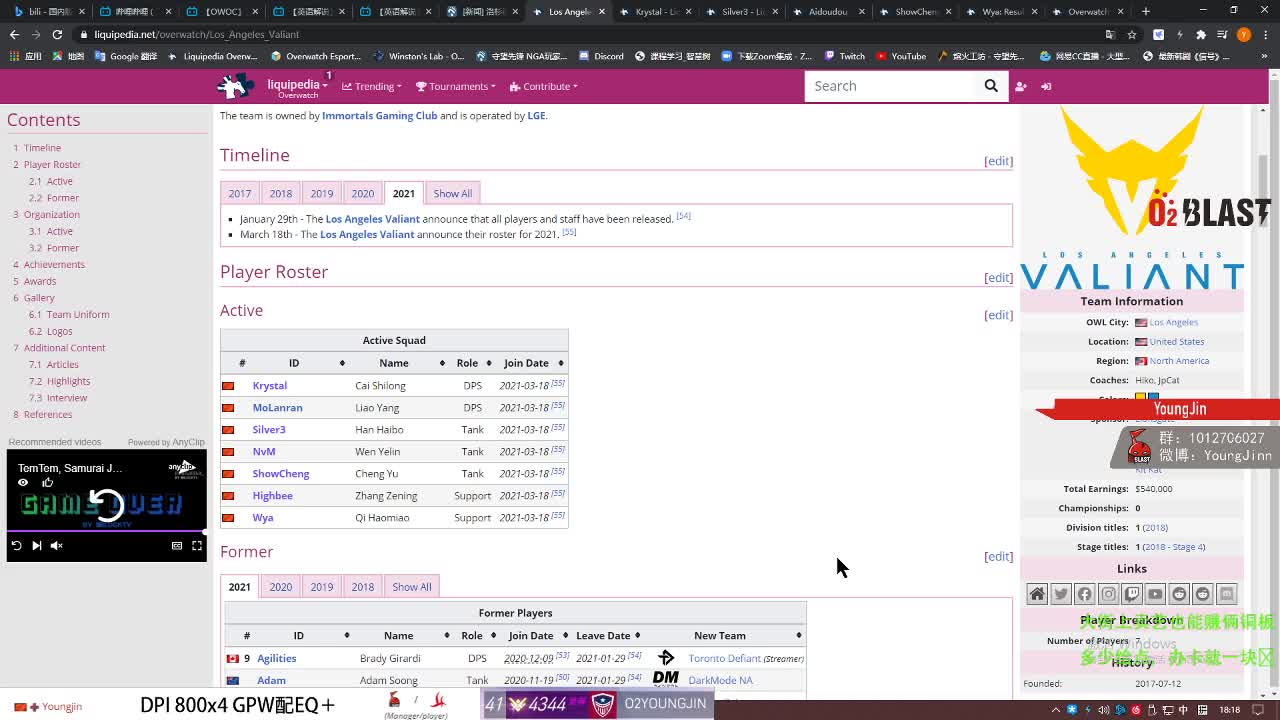Click the system clock in taskbar
Viewport: 1280px width, 720px height.
[1230, 710]
